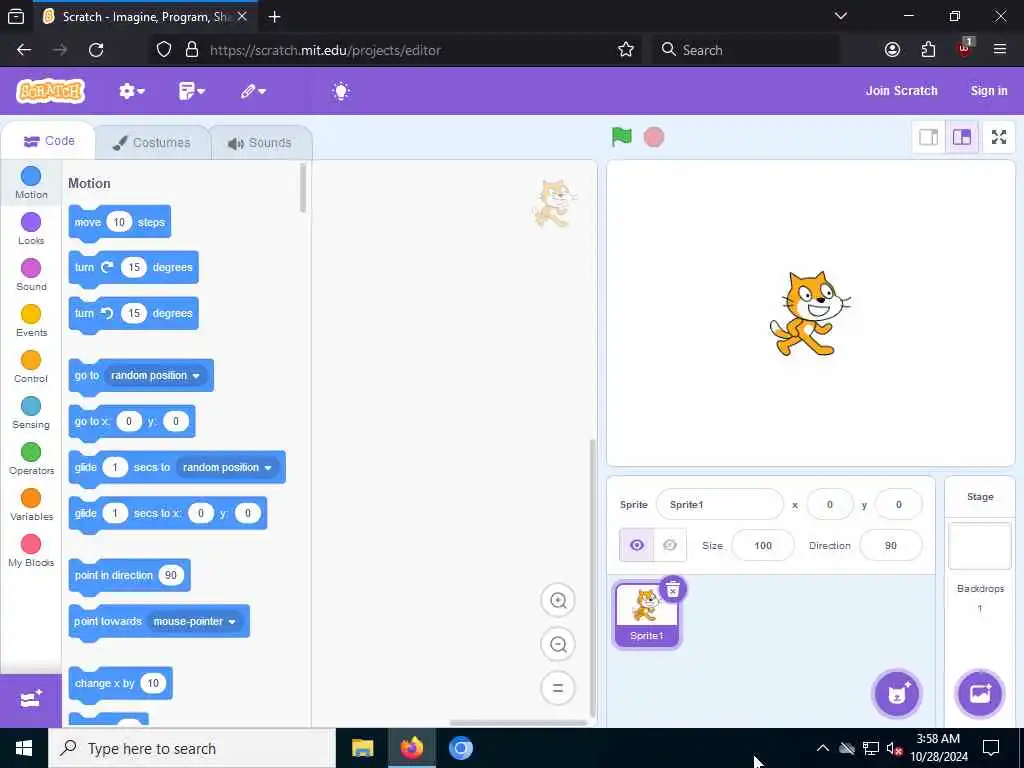Click the block palette vertical scrollbar
The image size is (1024, 768).
[x=302, y=188]
